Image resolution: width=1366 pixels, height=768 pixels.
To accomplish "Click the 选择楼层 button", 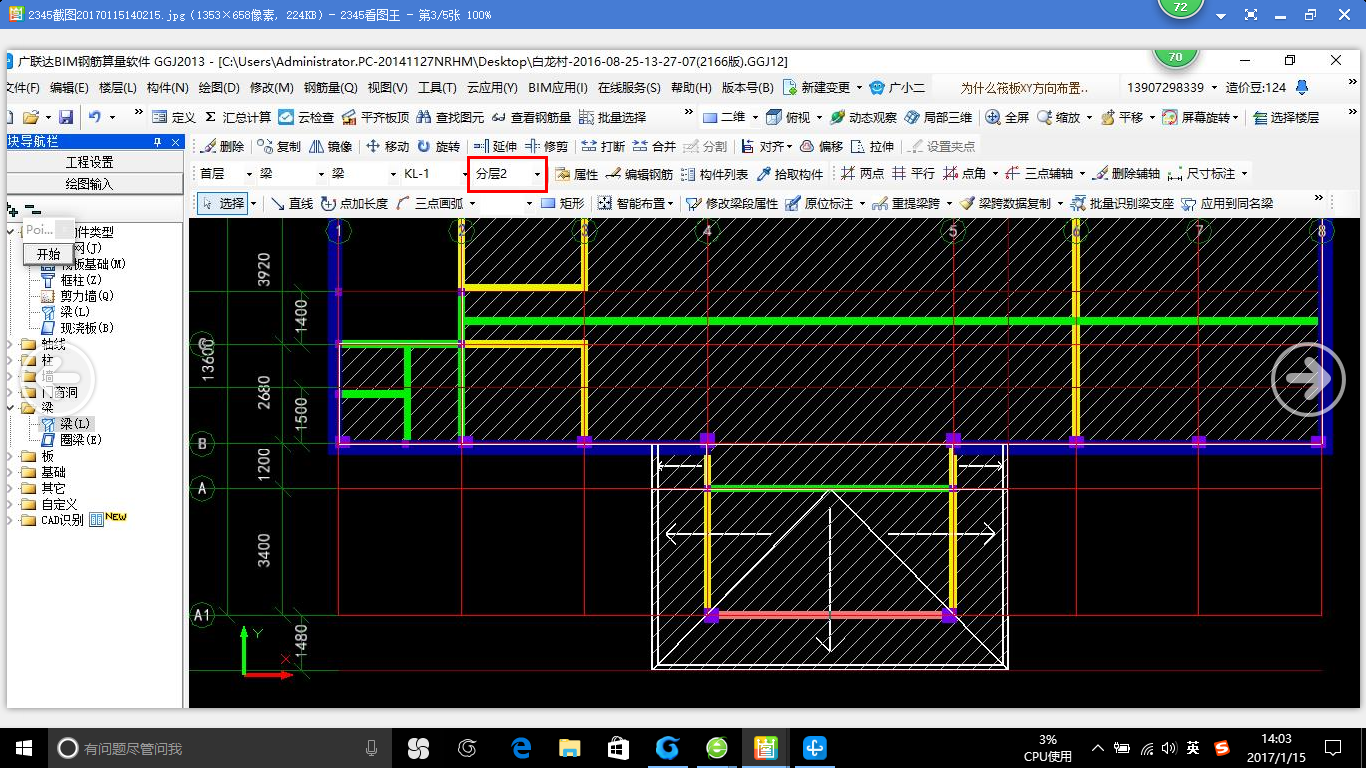I will (1286, 117).
